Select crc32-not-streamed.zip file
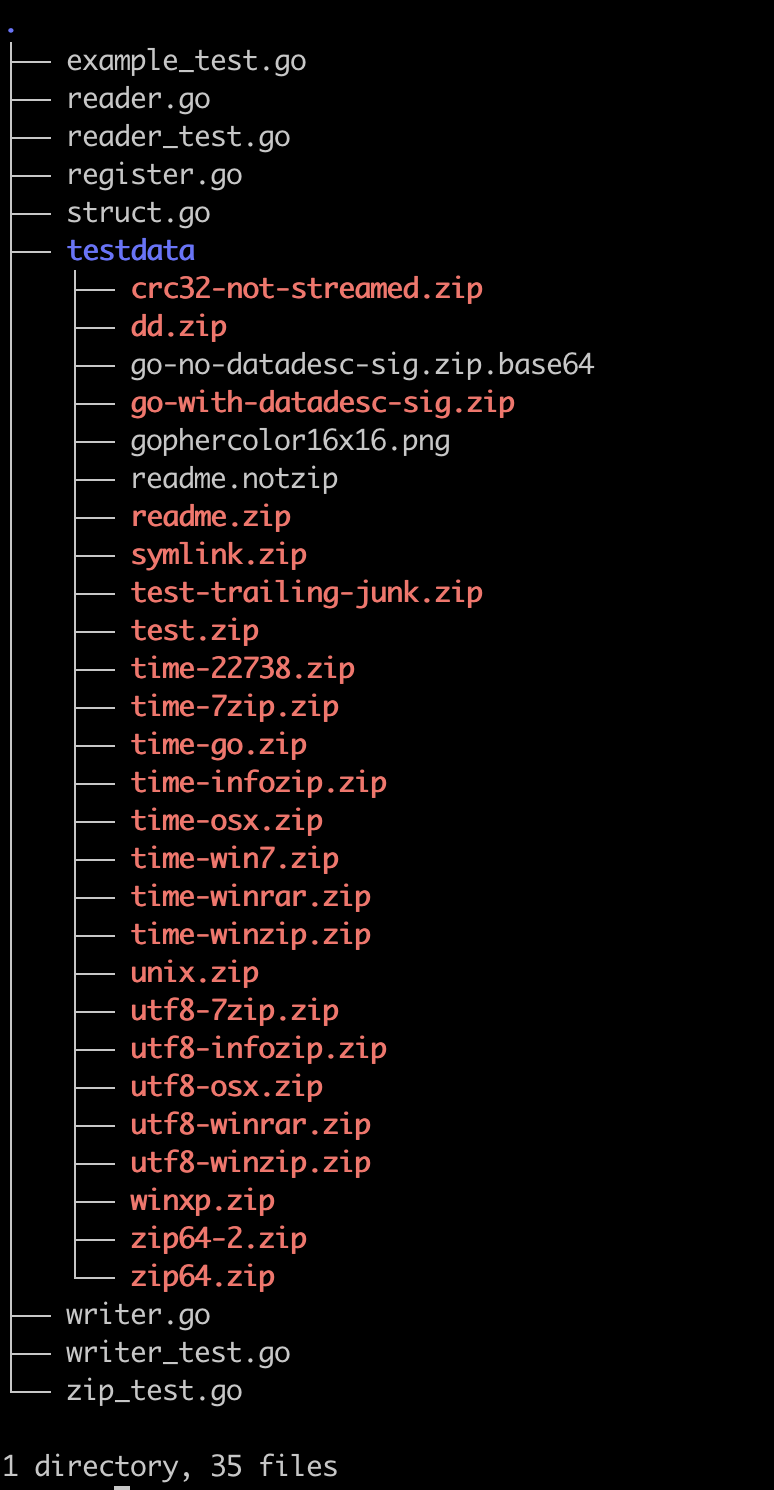 coord(306,289)
